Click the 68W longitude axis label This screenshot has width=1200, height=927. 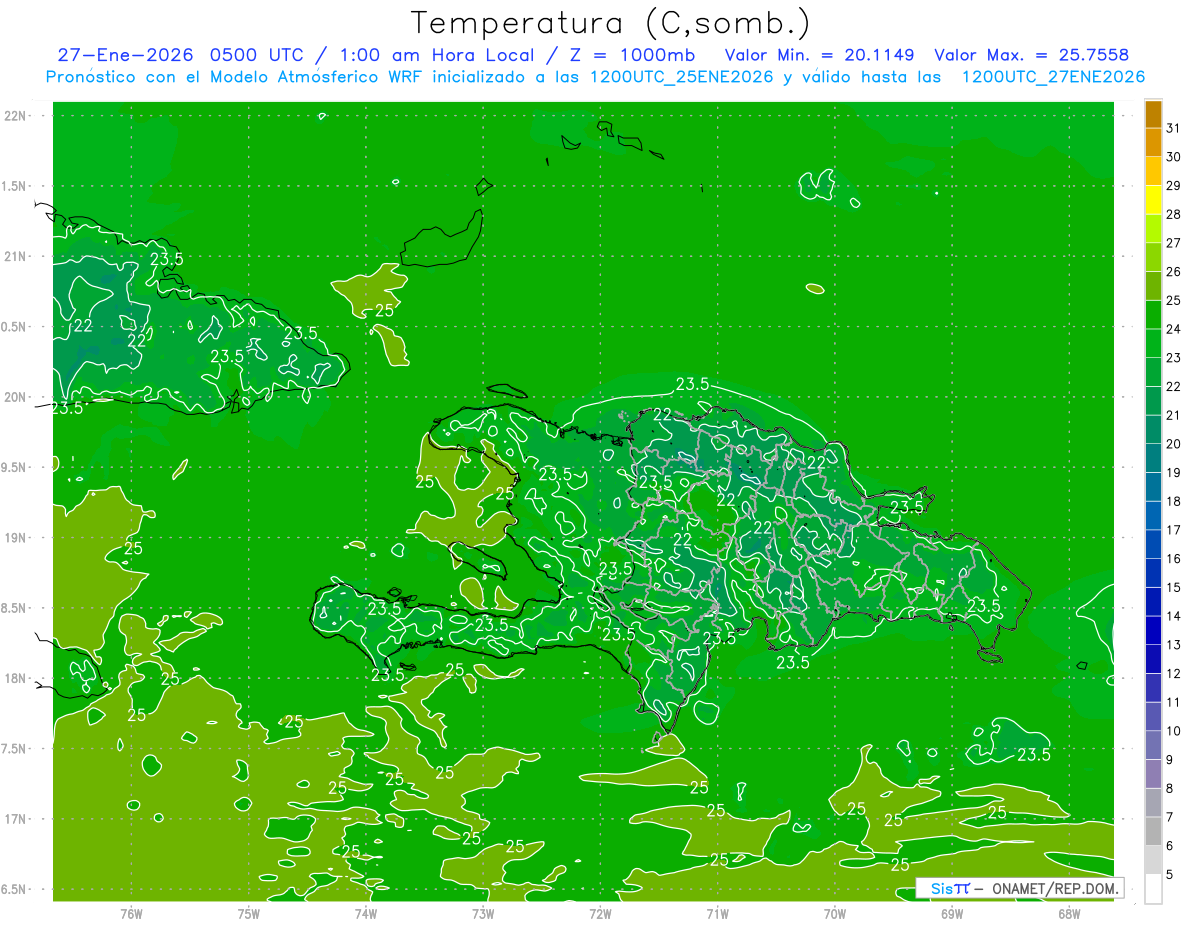pyautogui.click(x=1069, y=913)
